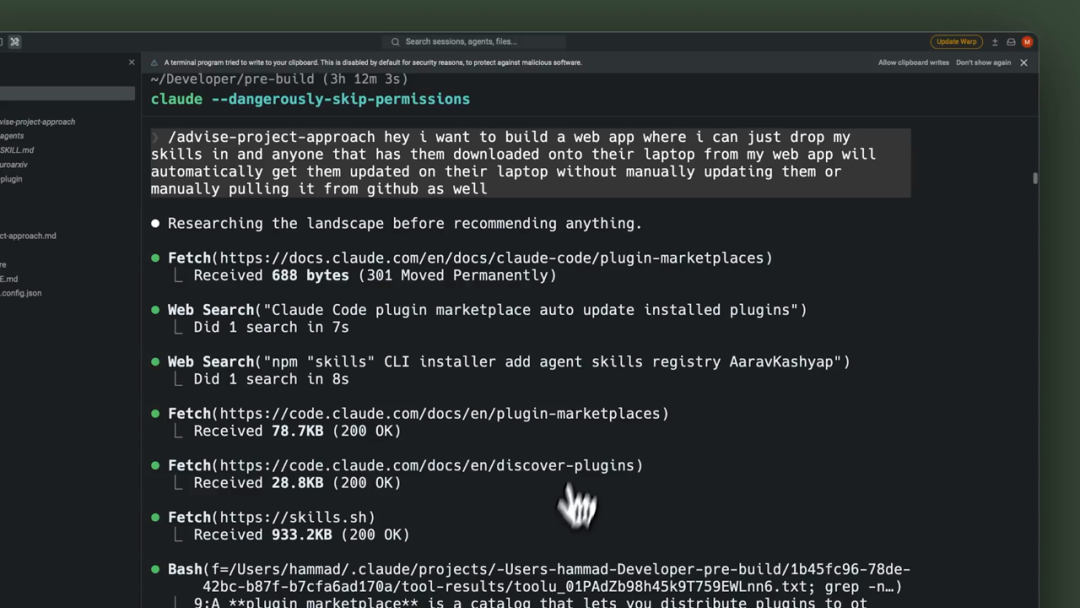Click the Fetch(https://skills.sh) line
This screenshot has height=608, width=1080.
click(271, 518)
